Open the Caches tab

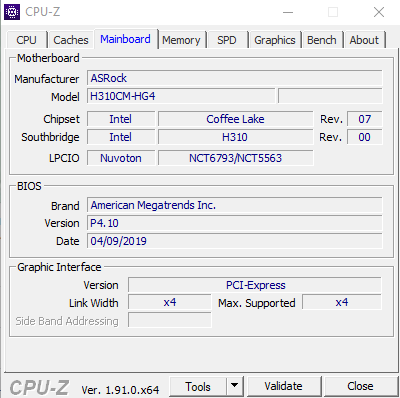point(71,40)
